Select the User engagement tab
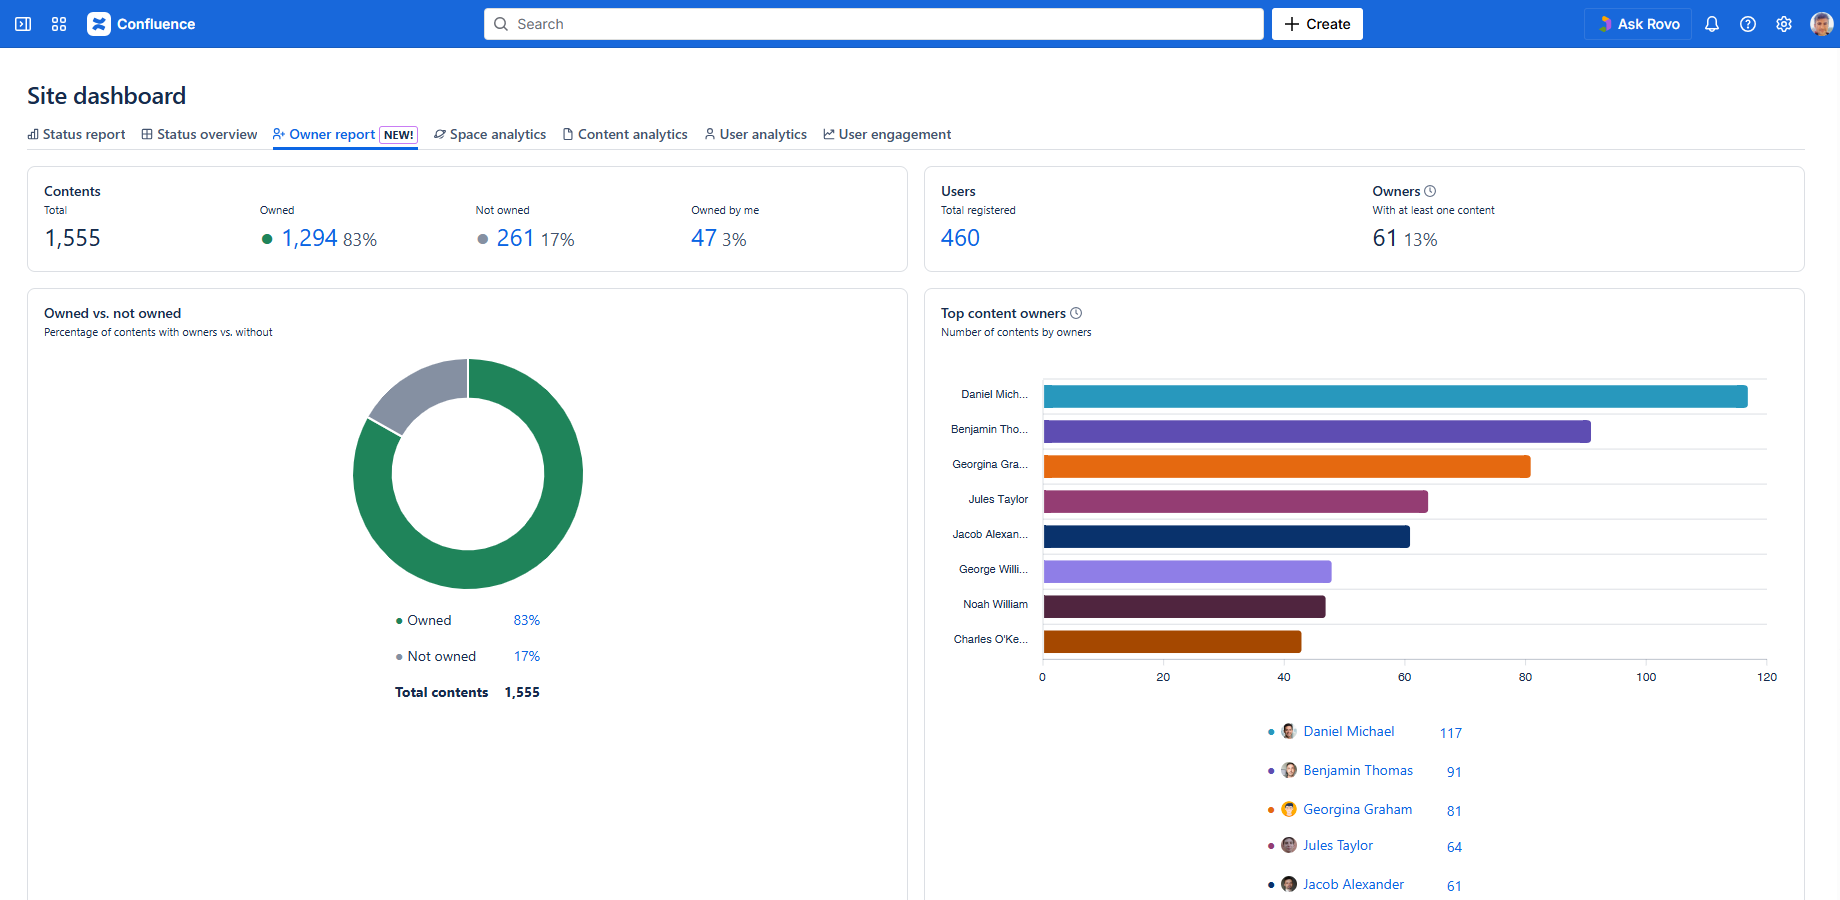Screen dimensions: 1840x900 (x=887, y=134)
